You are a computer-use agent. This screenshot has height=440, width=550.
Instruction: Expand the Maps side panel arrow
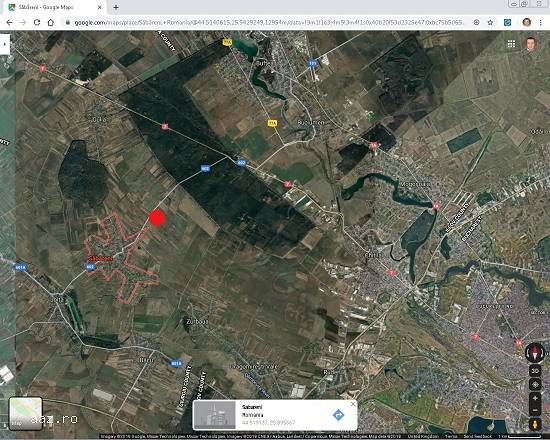(x=5, y=44)
